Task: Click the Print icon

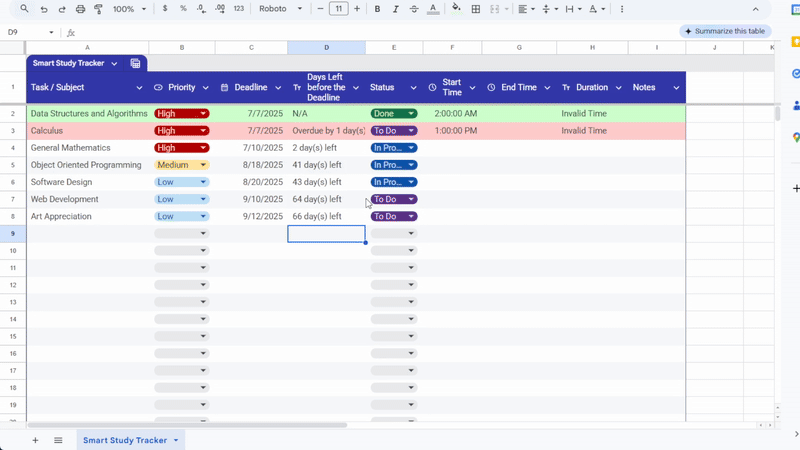Action: [x=80, y=9]
